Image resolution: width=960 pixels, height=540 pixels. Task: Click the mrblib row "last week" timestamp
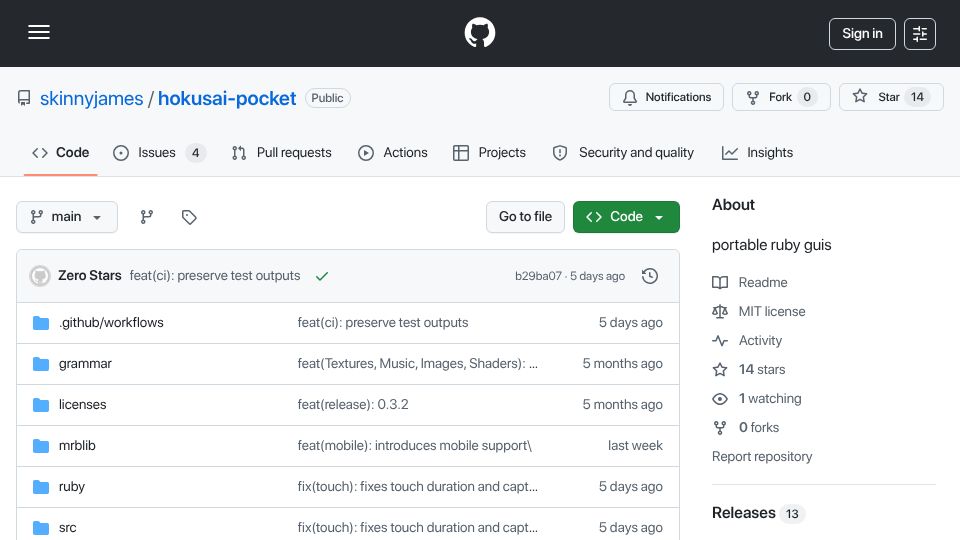pos(635,446)
